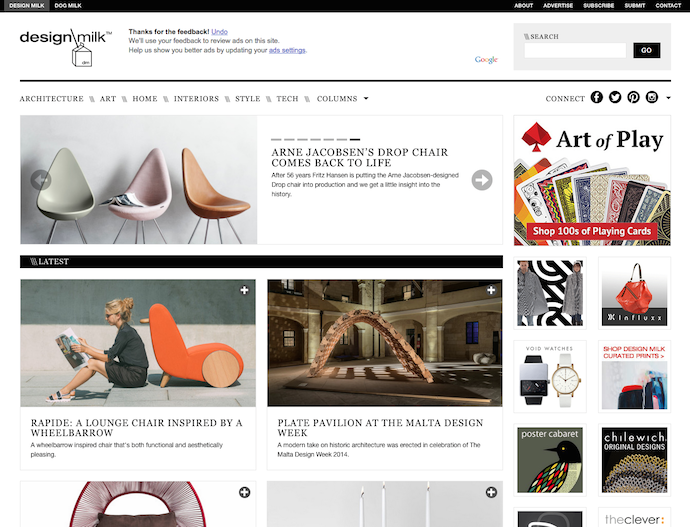Open Rapide lounge chair article title
690x527 pixels.
click(136, 428)
